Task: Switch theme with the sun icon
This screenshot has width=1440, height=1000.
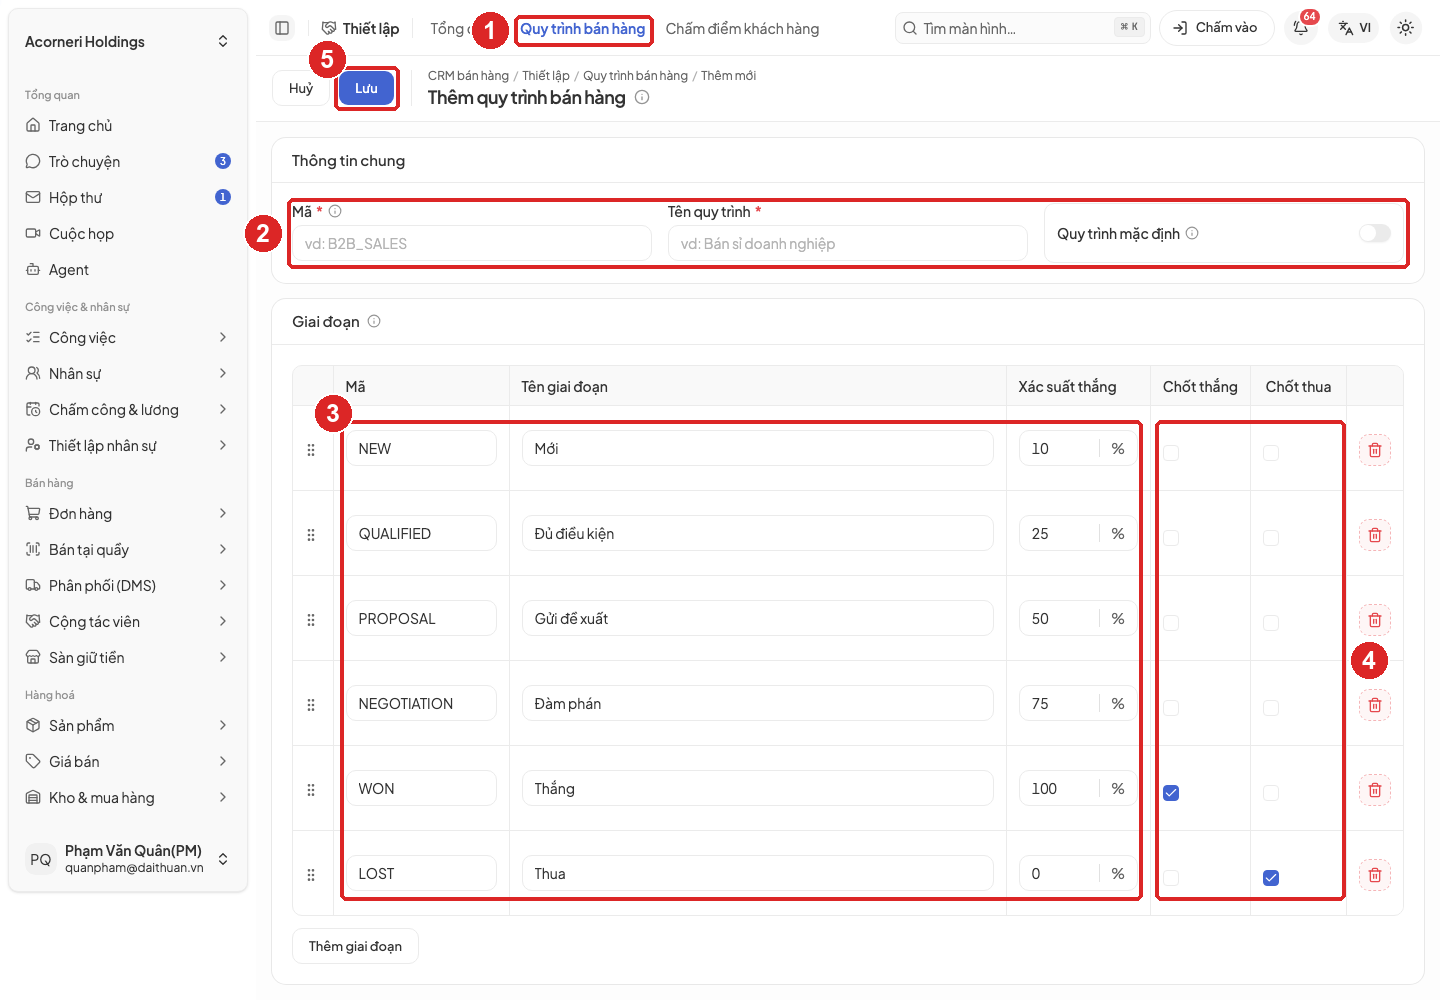Action: pos(1405,28)
